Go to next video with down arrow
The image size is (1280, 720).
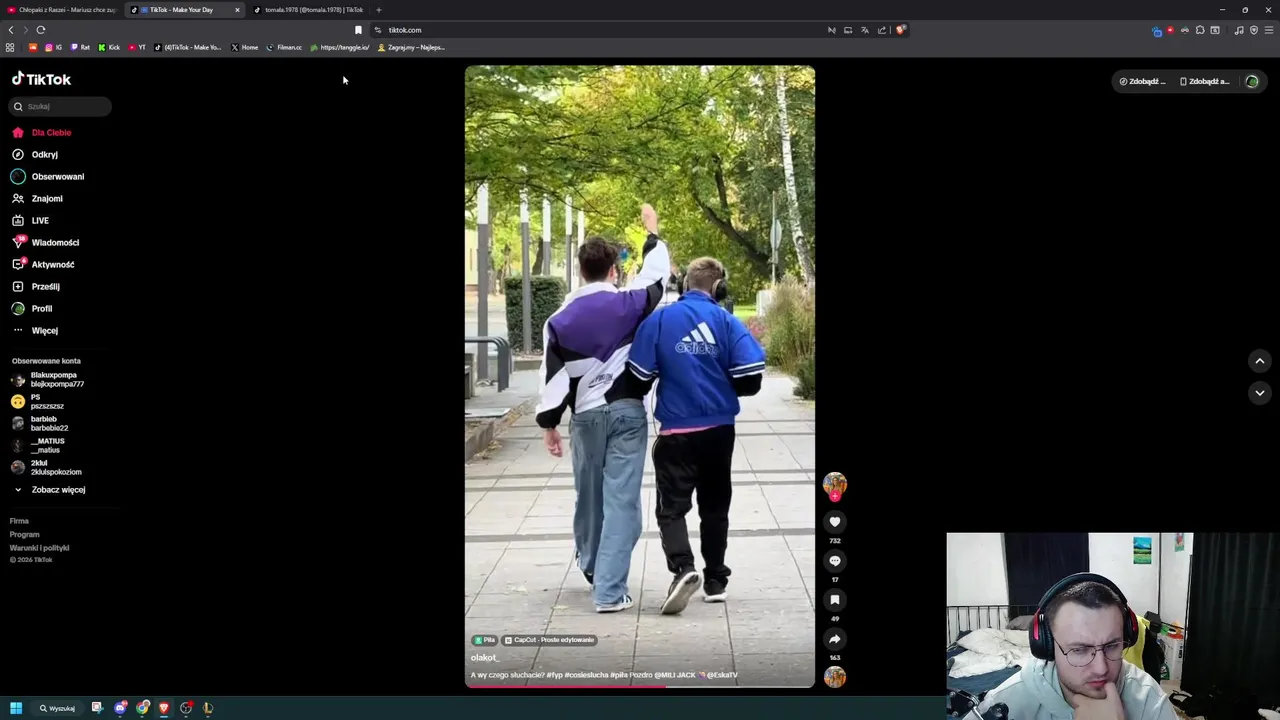pyautogui.click(x=1259, y=393)
